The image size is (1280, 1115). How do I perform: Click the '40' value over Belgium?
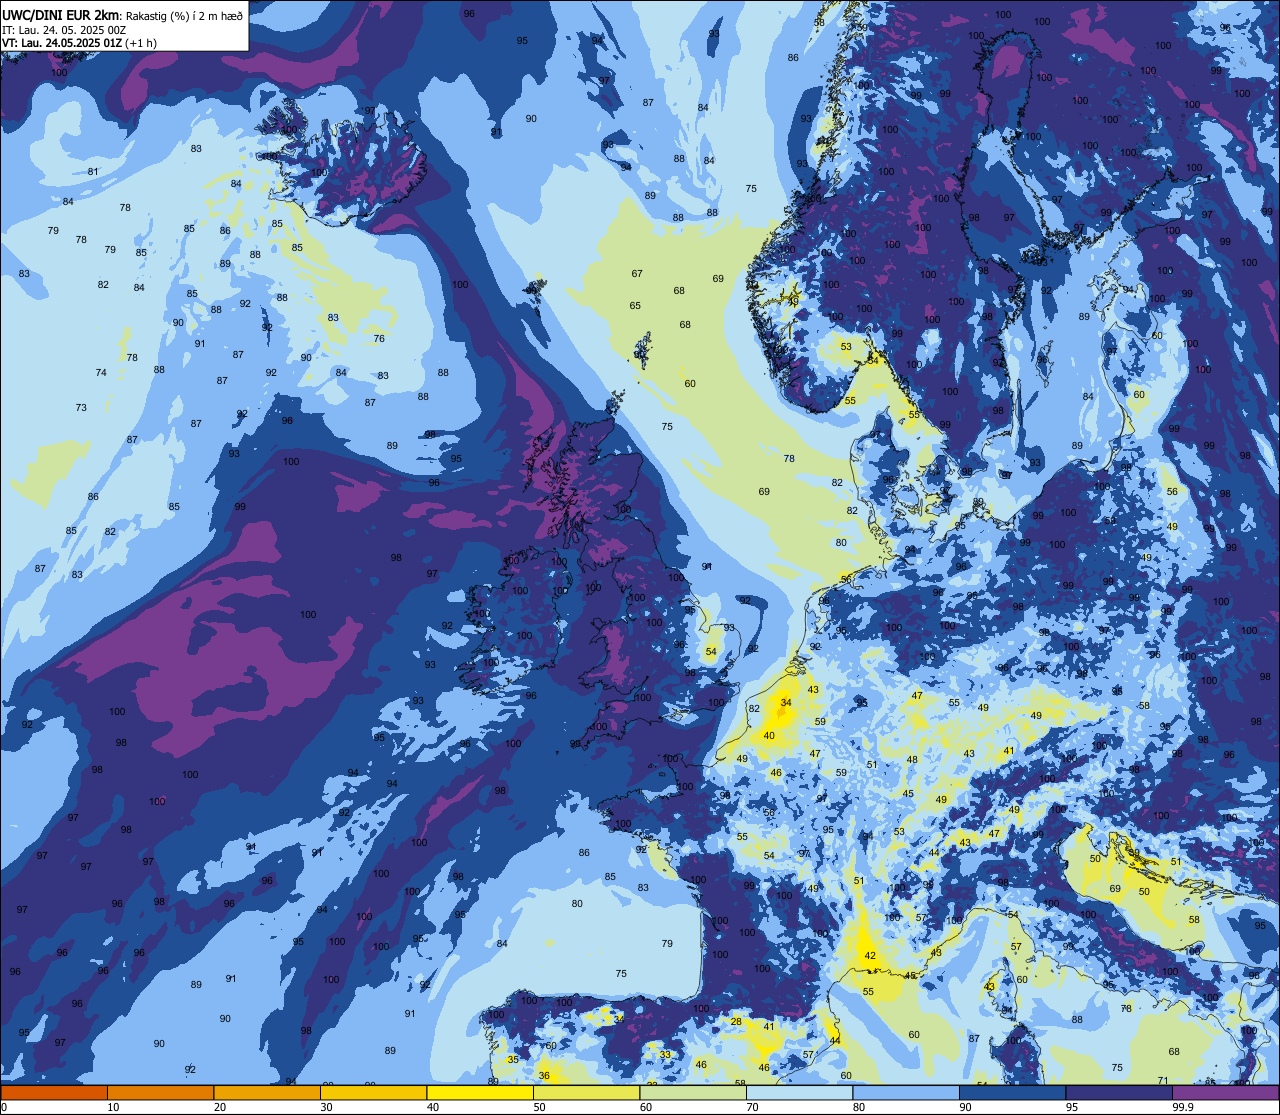[769, 736]
